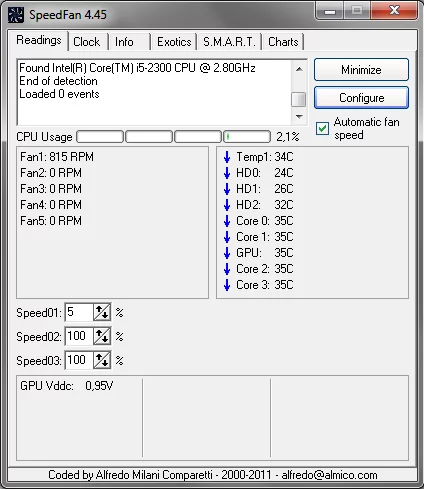This screenshot has height=490, width=424.
Task: Click the down arrow icon beside Core 1
Action: tap(227, 237)
